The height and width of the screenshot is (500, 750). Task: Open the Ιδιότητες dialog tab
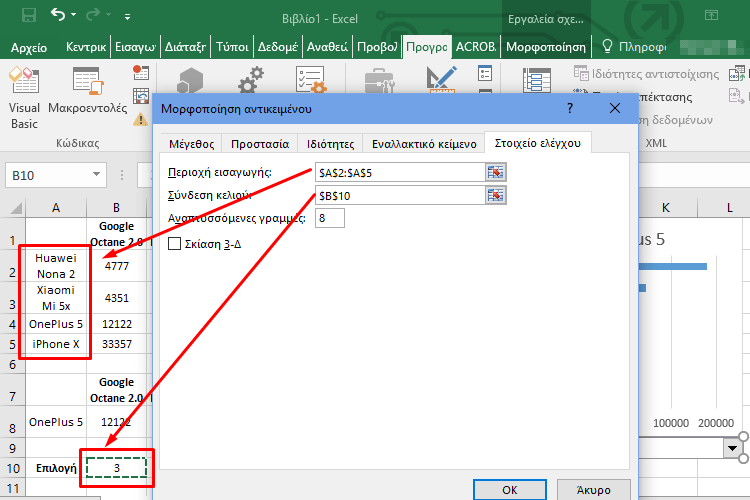(x=330, y=143)
